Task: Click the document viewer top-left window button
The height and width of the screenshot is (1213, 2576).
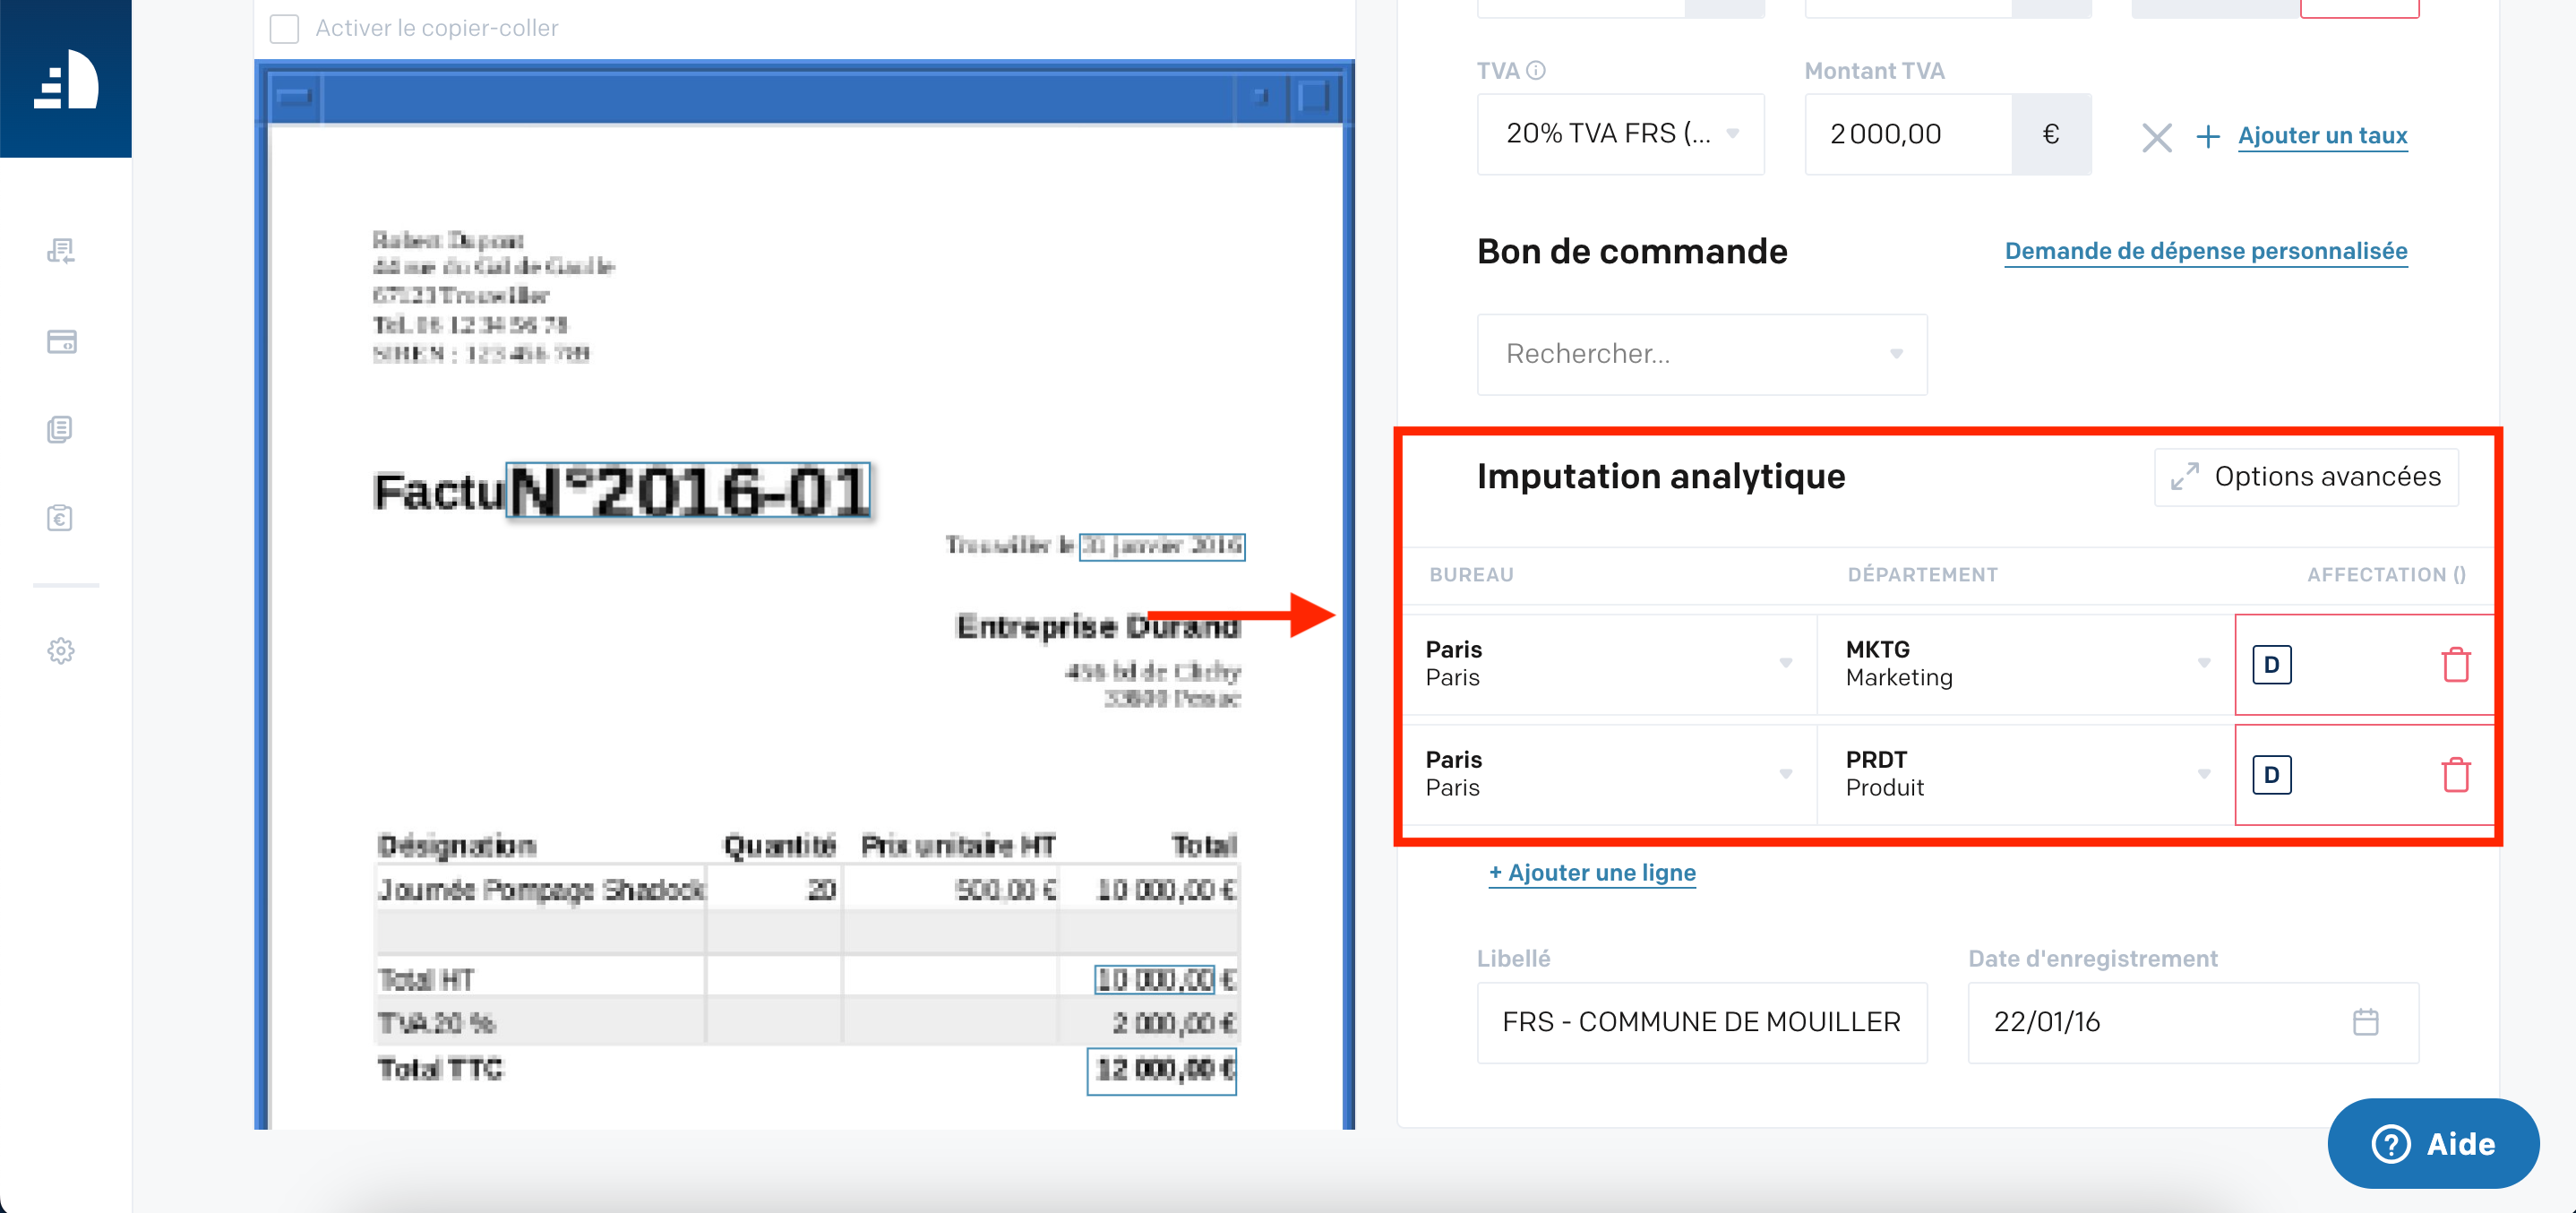Action: tap(295, 97)
